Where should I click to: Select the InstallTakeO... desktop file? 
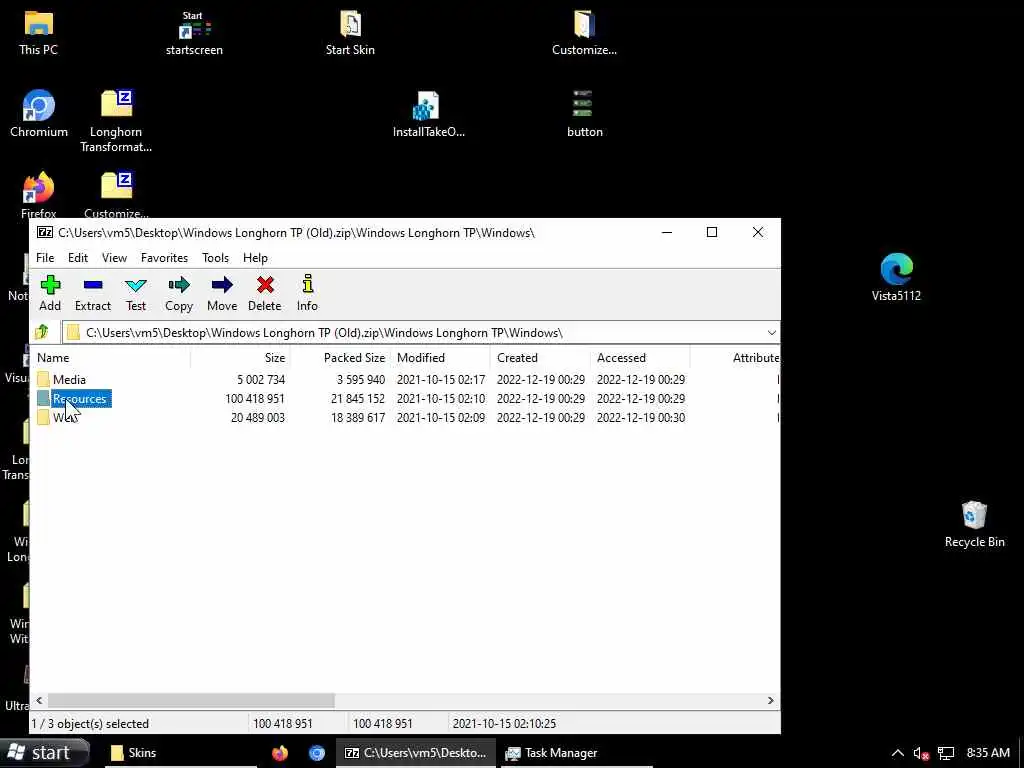428,114
